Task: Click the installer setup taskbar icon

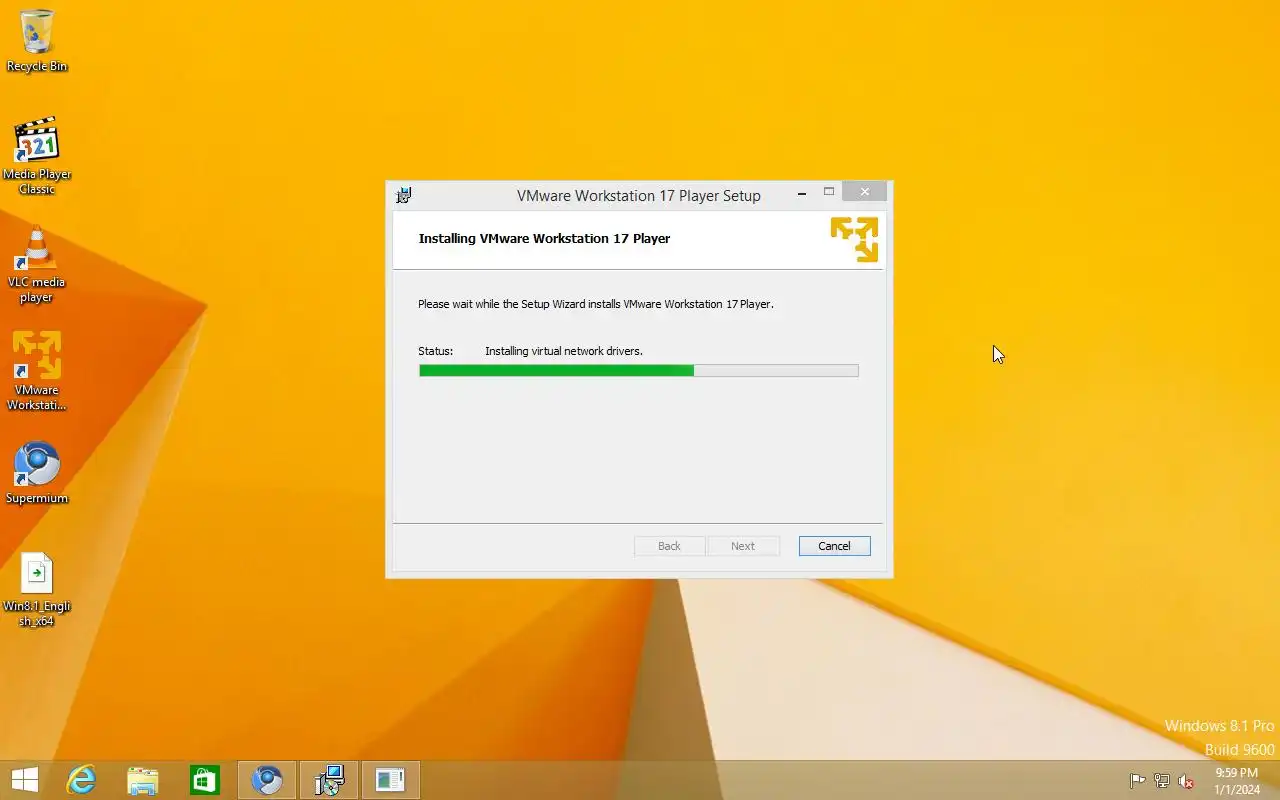Action: [329, 780]
